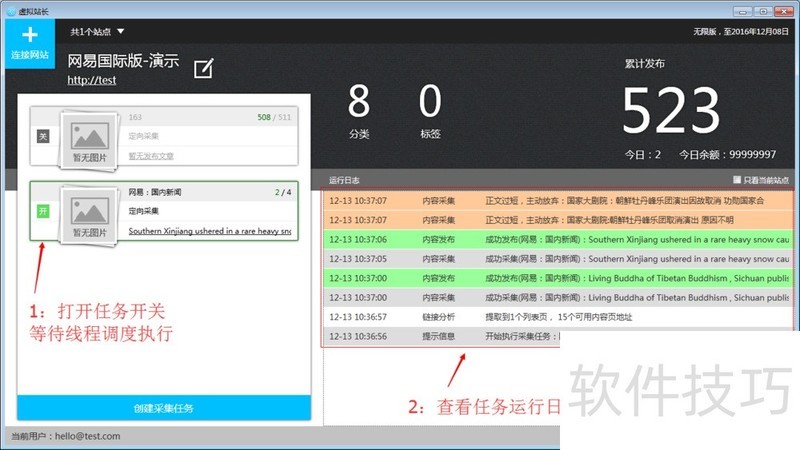Click the plus 连接网站 connect-site button

30,43
